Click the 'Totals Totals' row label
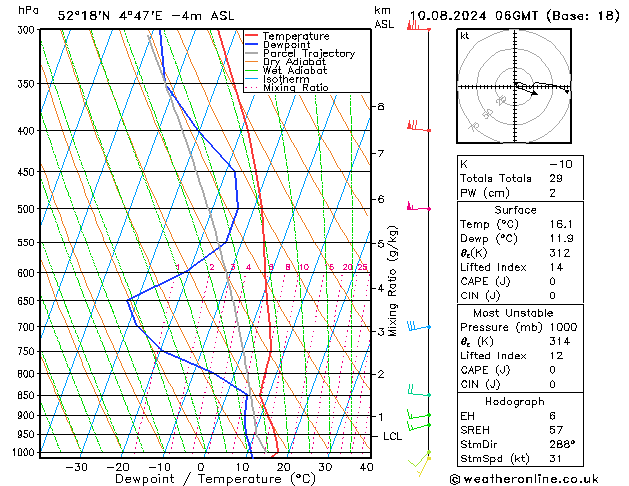 (x=496, y=178)
